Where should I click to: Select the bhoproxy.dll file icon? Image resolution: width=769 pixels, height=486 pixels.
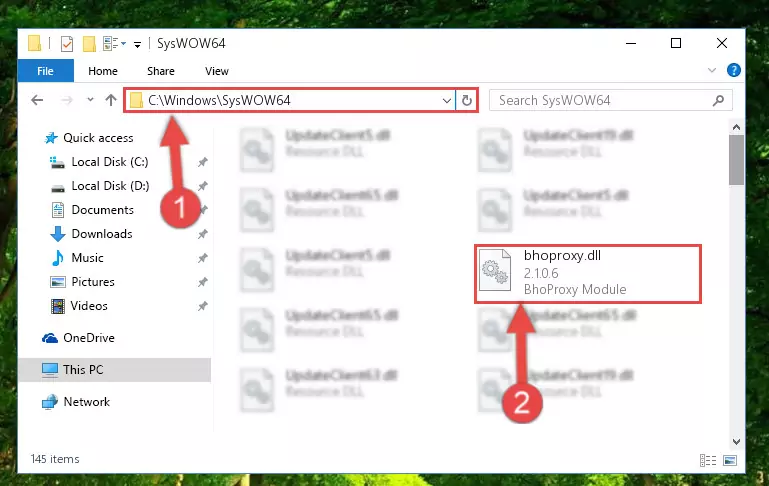point(494,270)
